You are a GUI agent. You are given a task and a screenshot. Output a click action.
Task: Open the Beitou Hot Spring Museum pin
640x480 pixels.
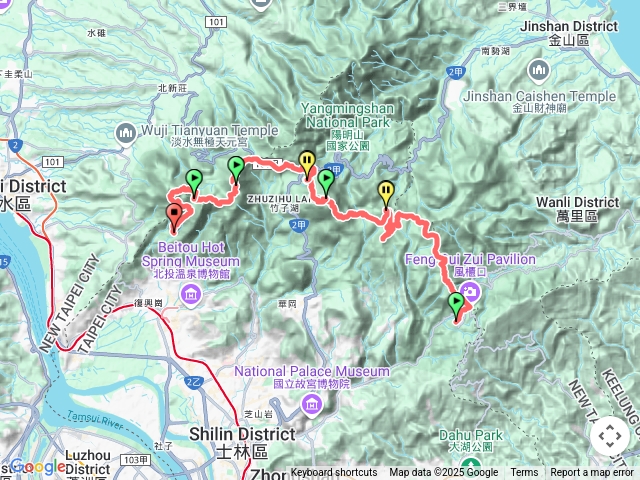[191, 295]
